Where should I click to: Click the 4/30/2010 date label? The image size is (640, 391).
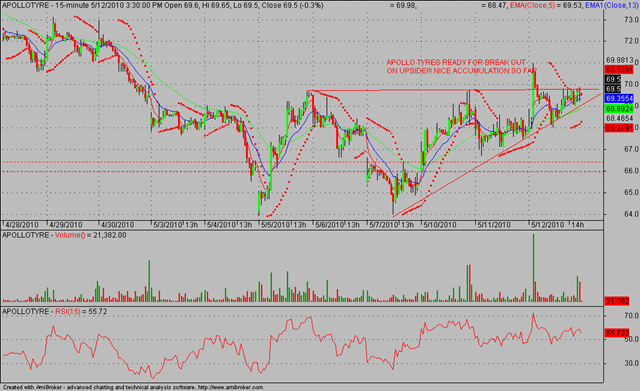118,225
